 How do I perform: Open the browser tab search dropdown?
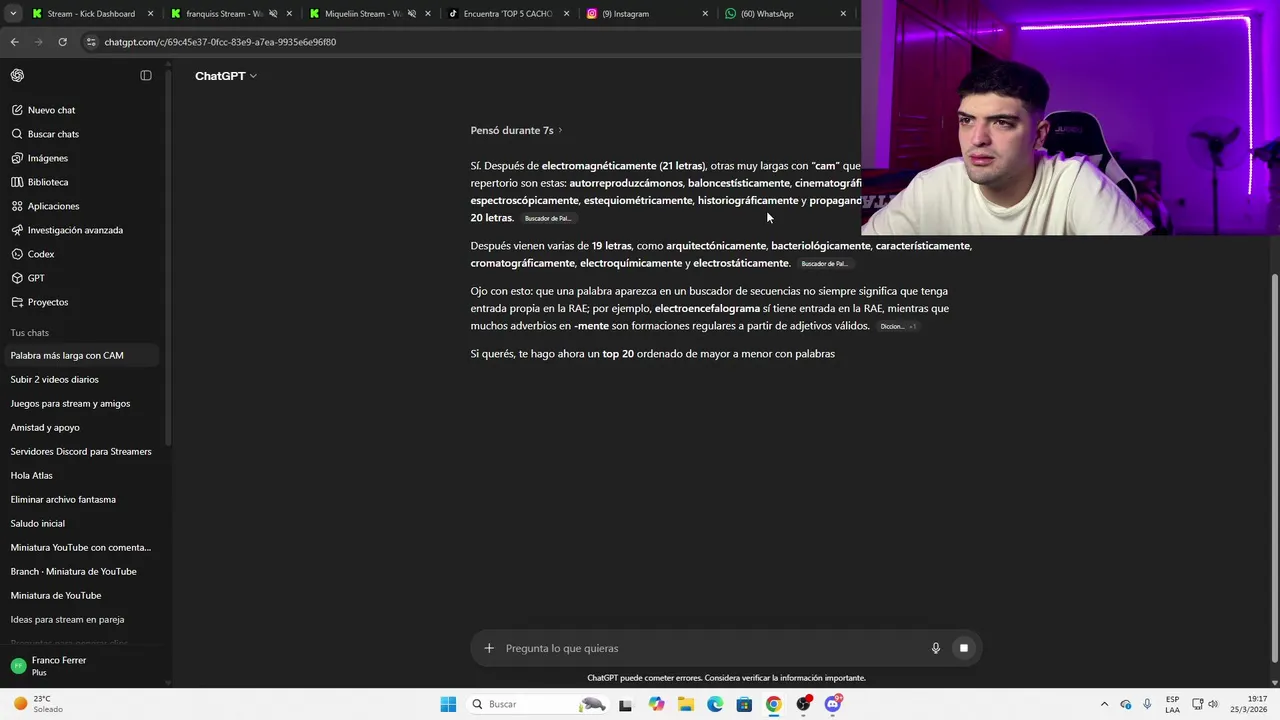tap(12, 14)
